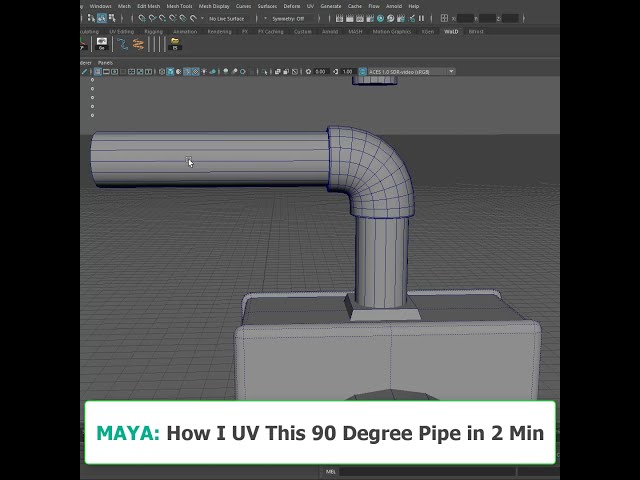
Task: Open the viewport Panels menu
Action: pyautogui.click(x=105, y=63)
